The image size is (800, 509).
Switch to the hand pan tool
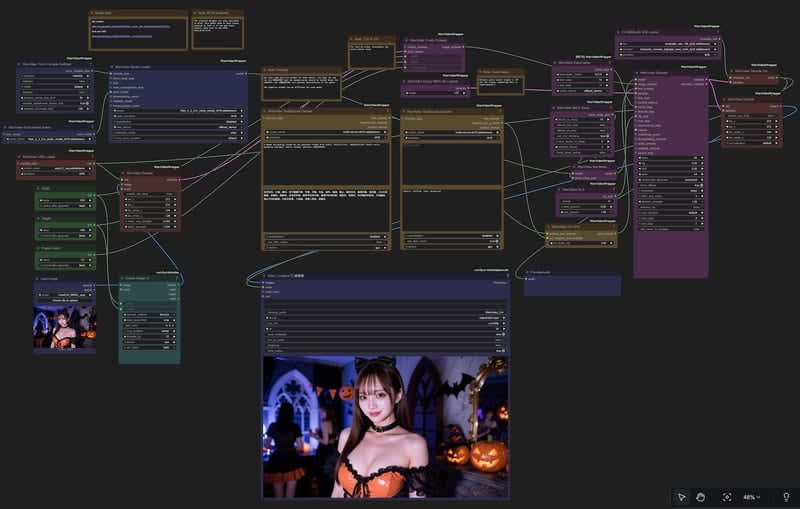coord(701,497)
